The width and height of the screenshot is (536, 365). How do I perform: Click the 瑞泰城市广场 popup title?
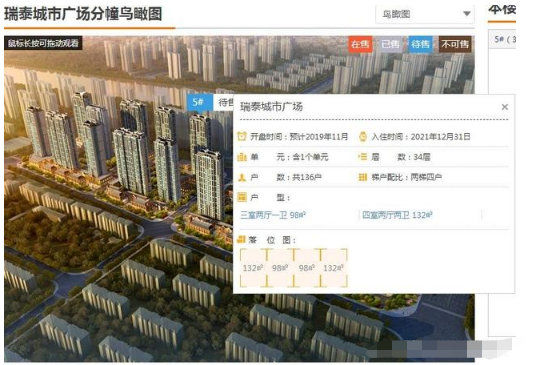coord(271,107)
